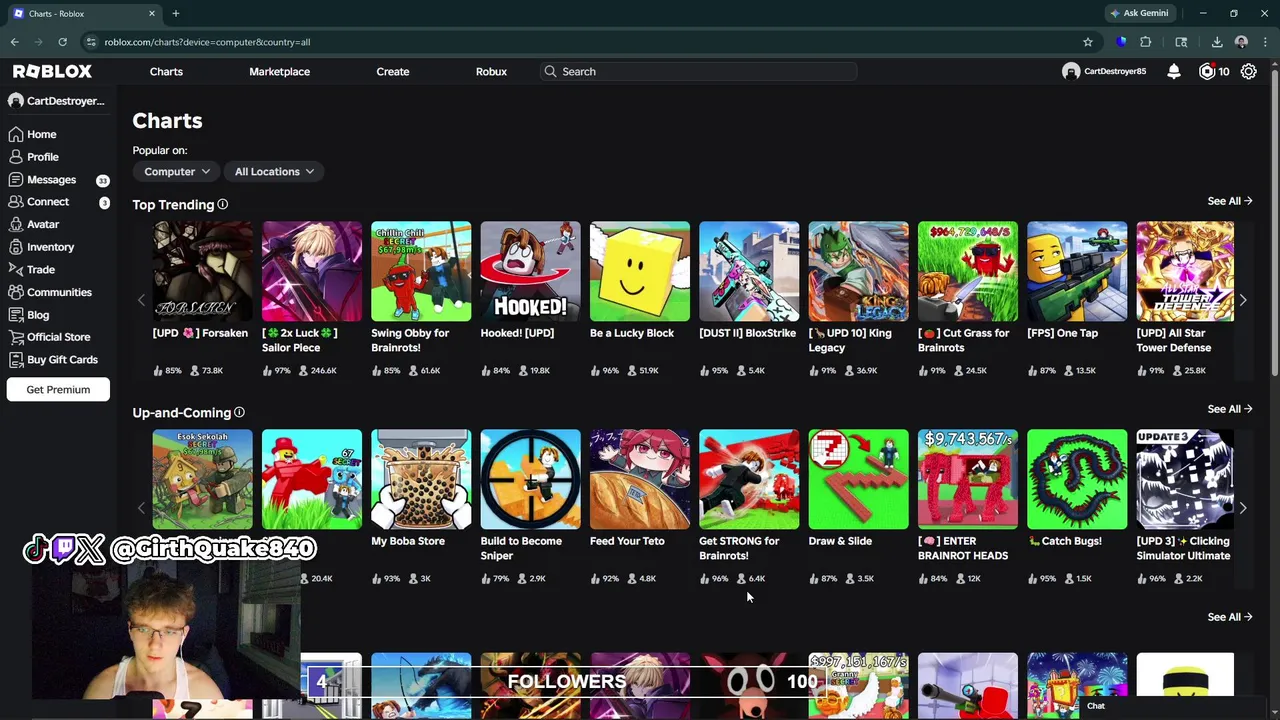Click the Top Trending info icon

[223, 204]
